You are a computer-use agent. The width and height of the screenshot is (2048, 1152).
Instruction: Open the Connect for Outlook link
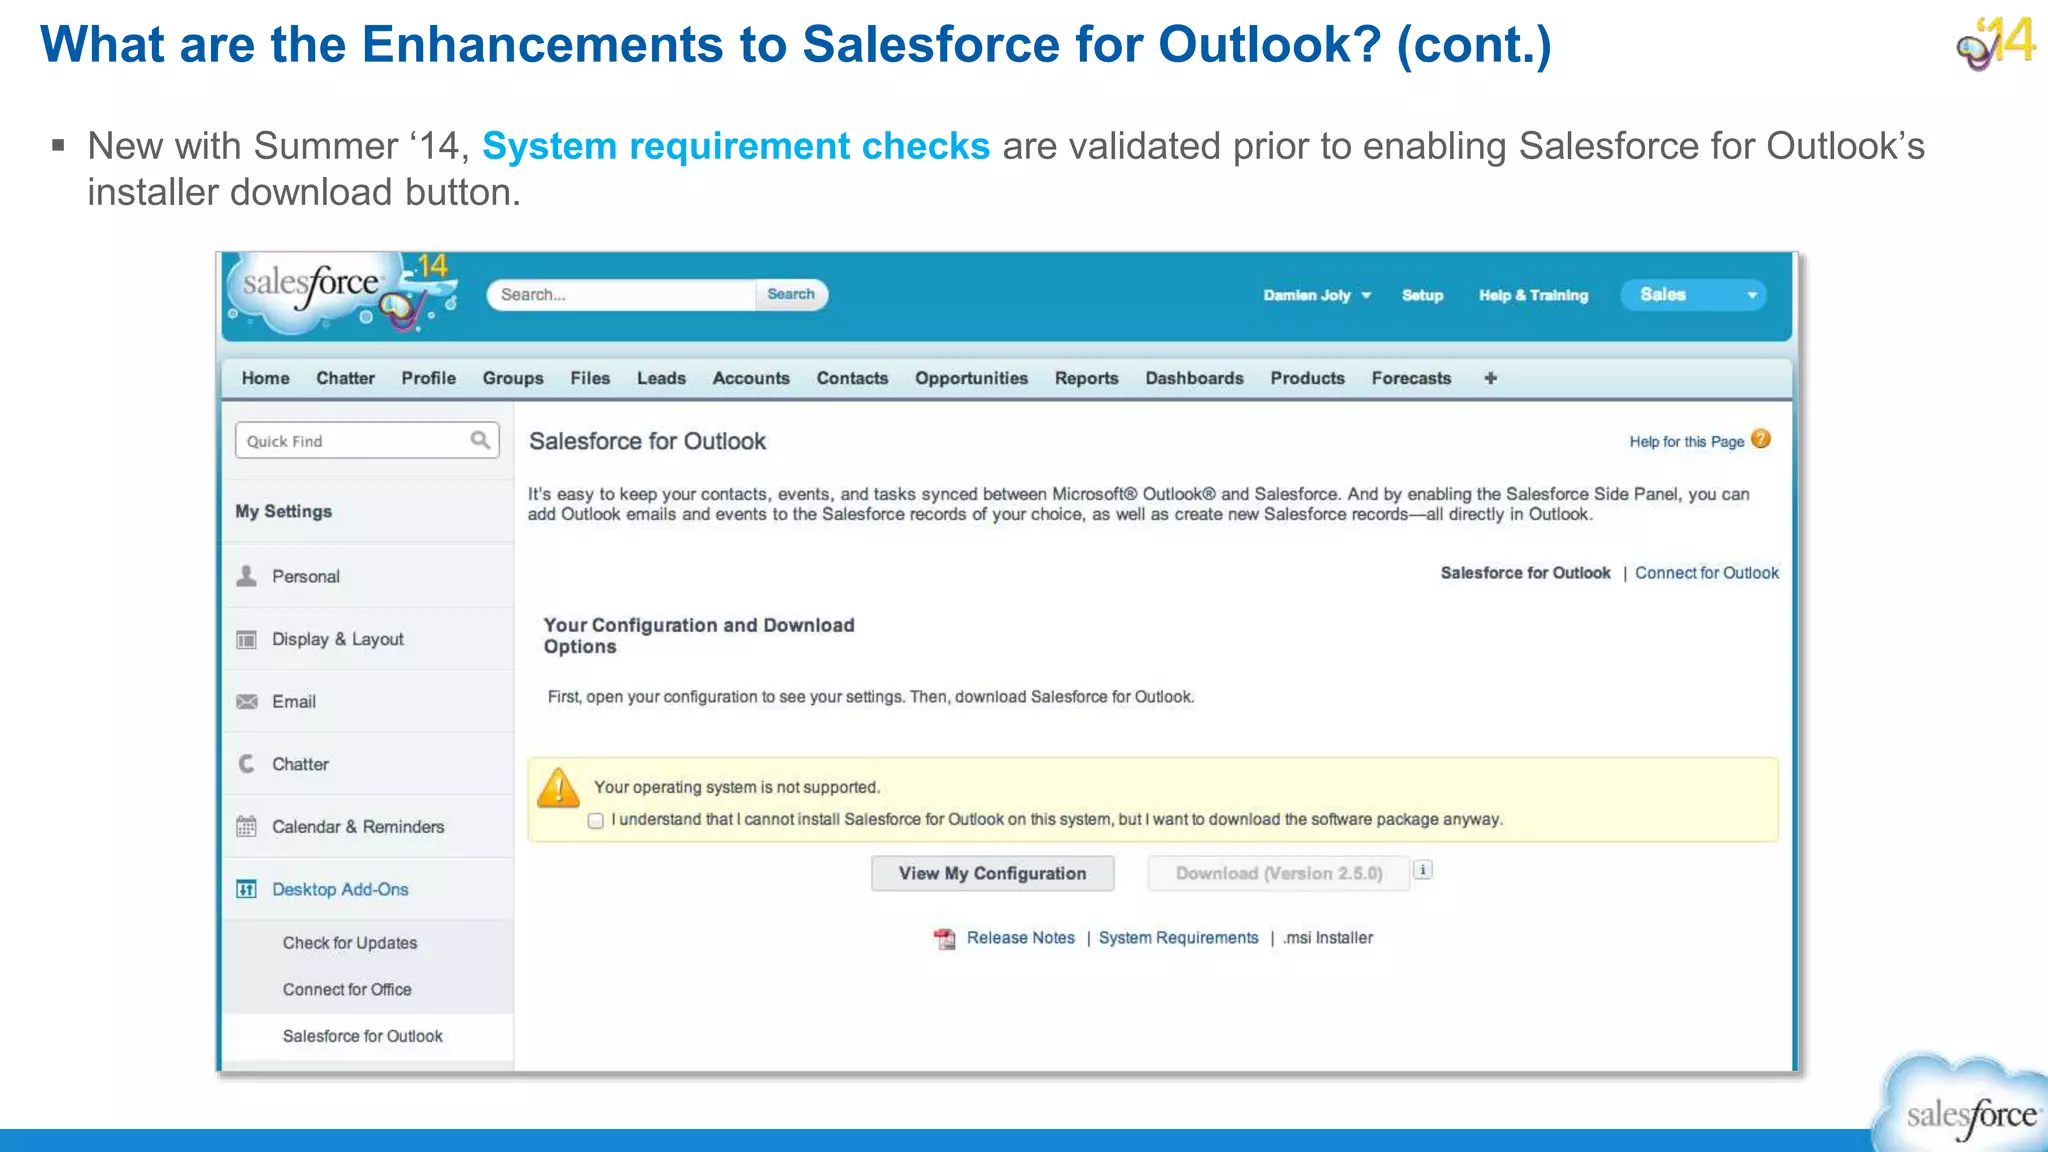click(x=1707, y=573)
